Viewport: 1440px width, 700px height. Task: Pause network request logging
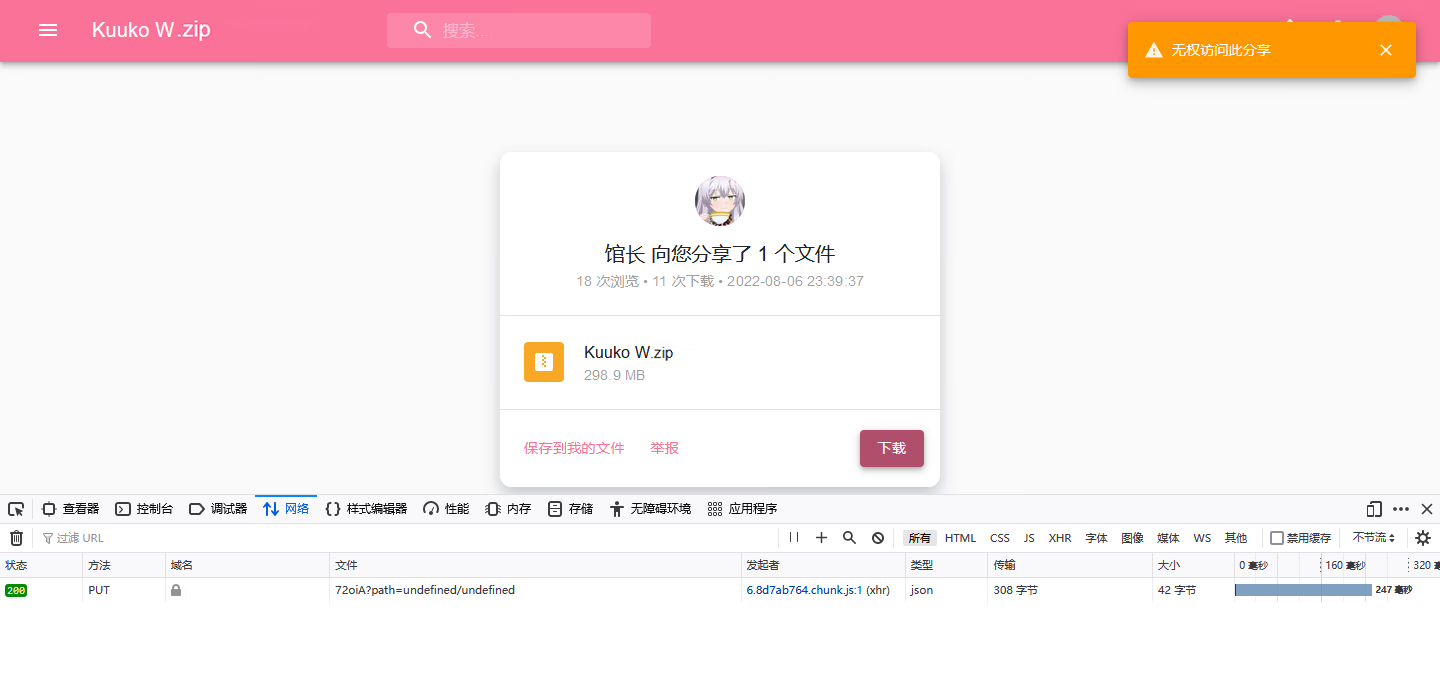click(x=793, y=537)
